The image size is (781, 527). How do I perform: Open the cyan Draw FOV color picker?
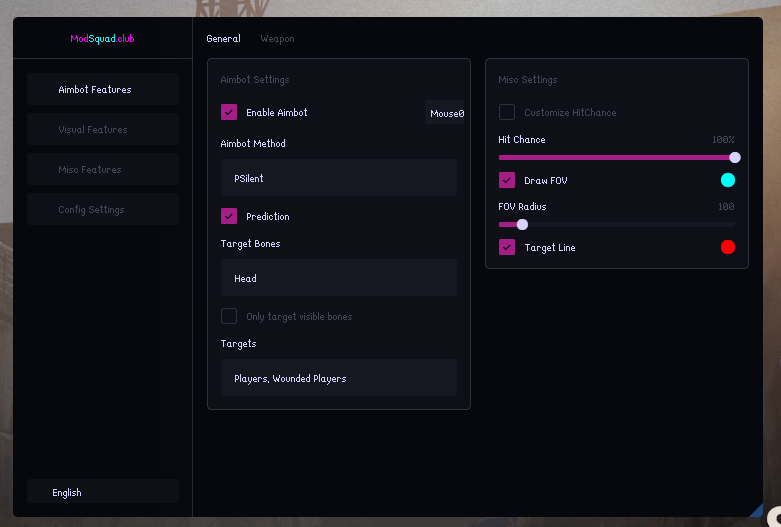(x=728, y=180)
